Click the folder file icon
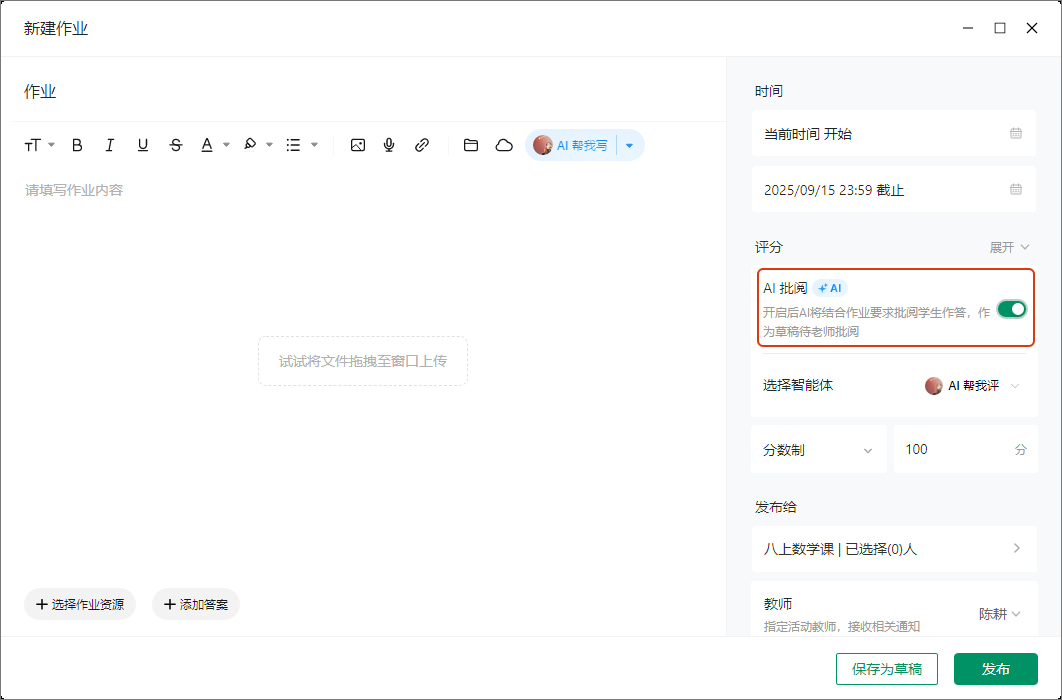 (x=471, y=145)
